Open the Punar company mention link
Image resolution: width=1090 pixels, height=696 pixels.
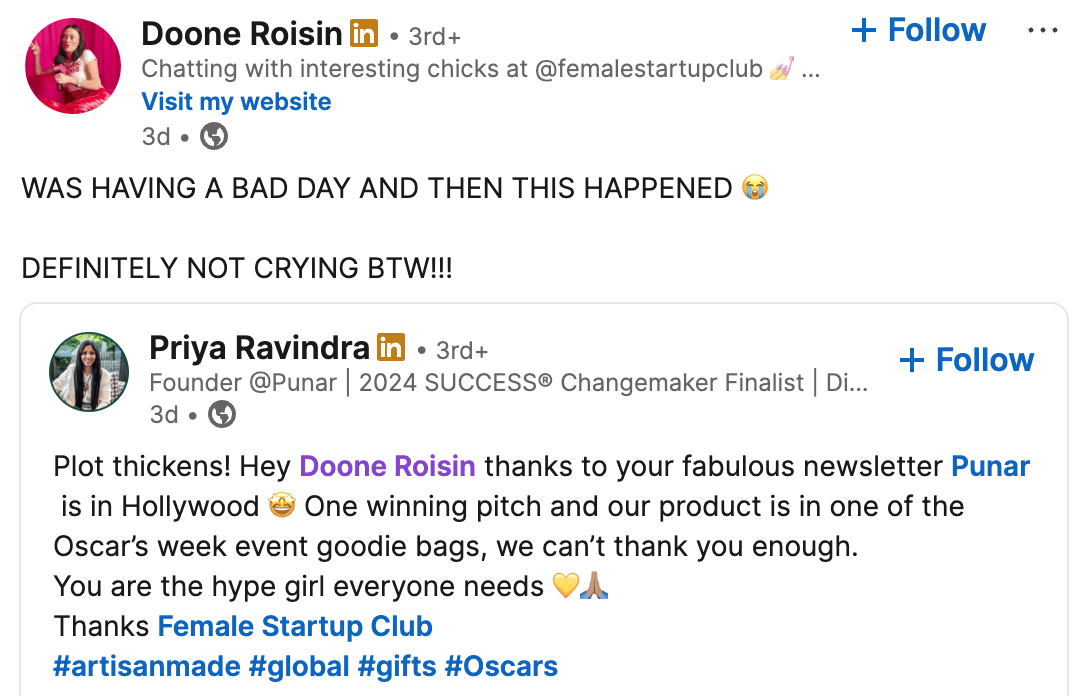click(x=990, y=466)
